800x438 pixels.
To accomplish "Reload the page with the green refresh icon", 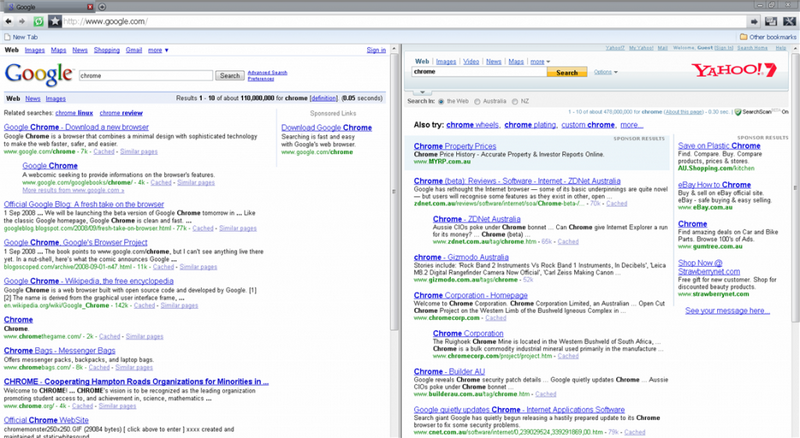I will [x=39, y=21].
